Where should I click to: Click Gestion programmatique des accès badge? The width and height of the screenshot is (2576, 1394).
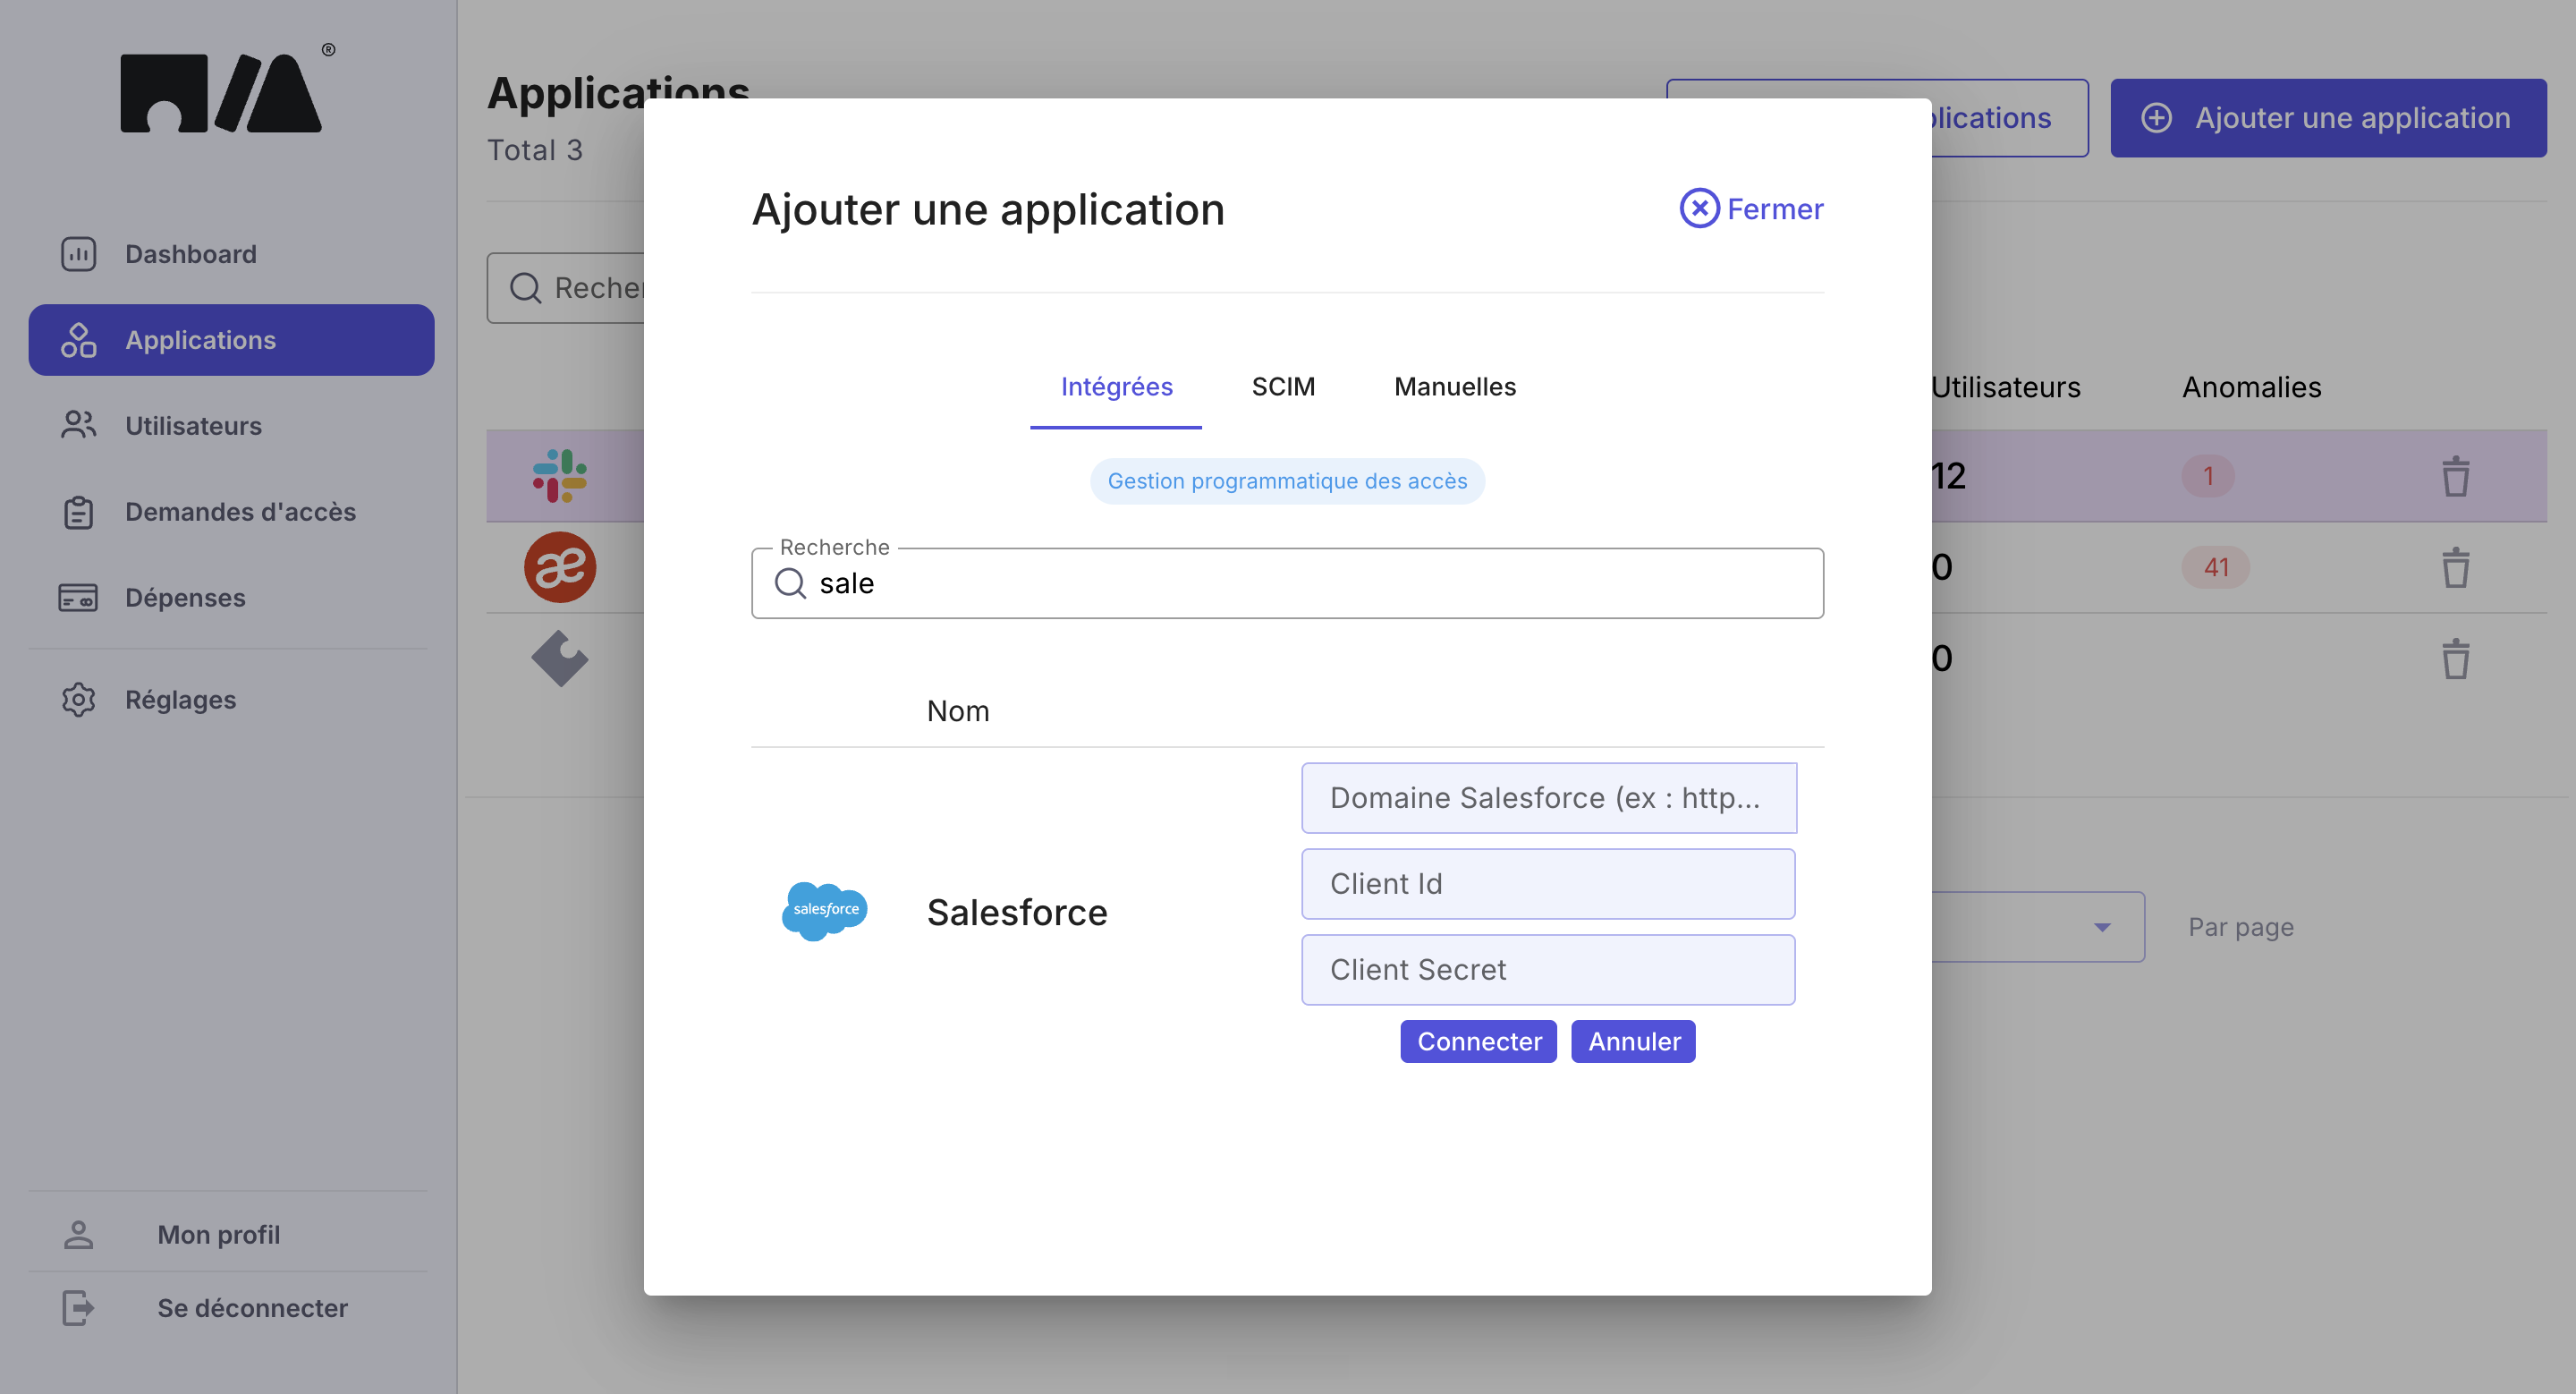[x=1287, y=481]
